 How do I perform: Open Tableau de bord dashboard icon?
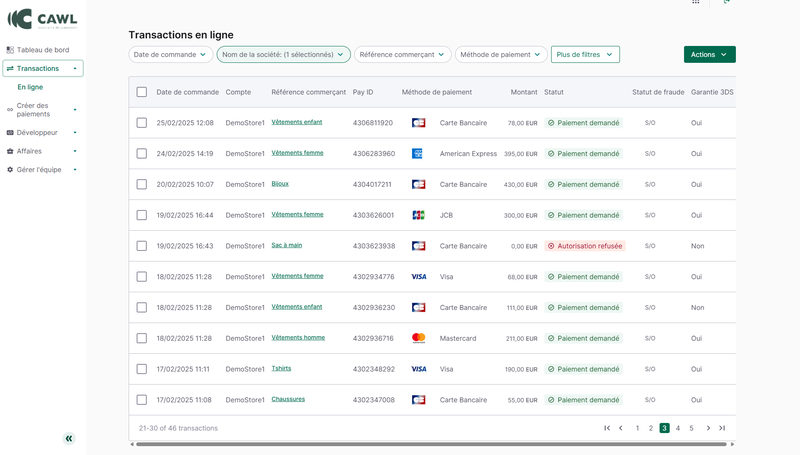click(x=10, y=50)
